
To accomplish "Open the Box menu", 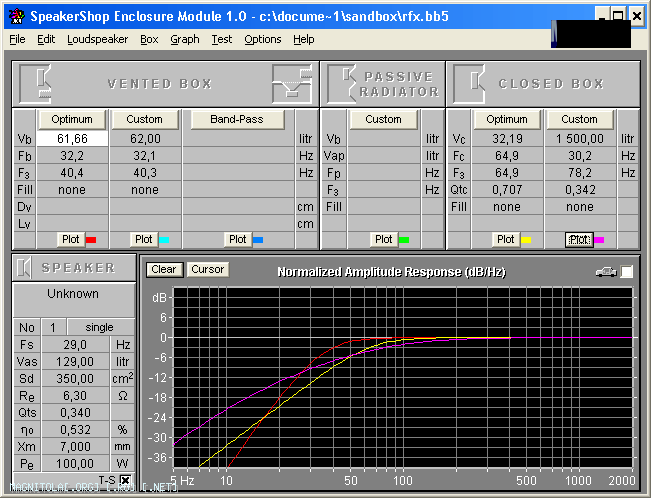I will click(x=149, y=39).
